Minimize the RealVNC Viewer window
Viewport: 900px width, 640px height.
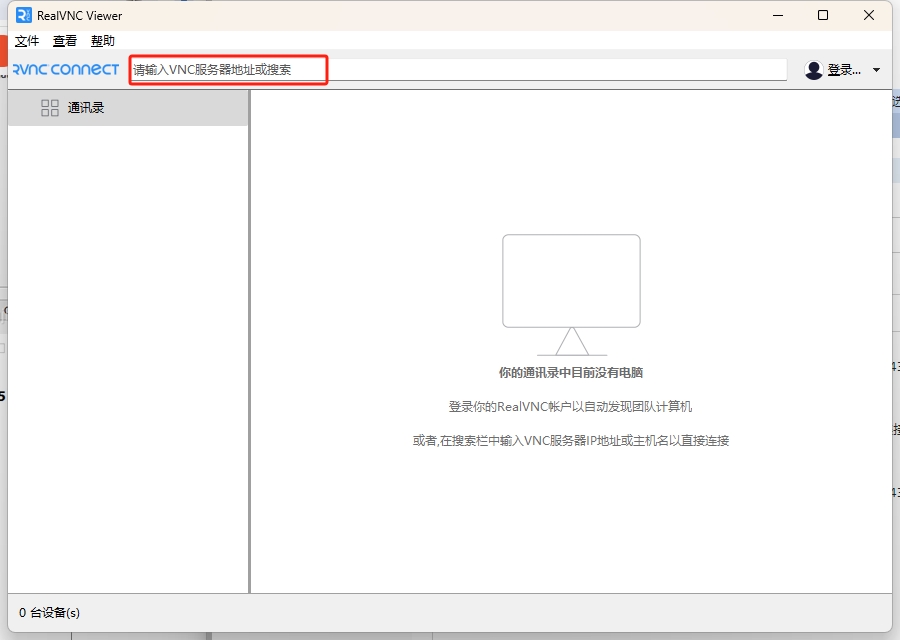pos(778,15)
